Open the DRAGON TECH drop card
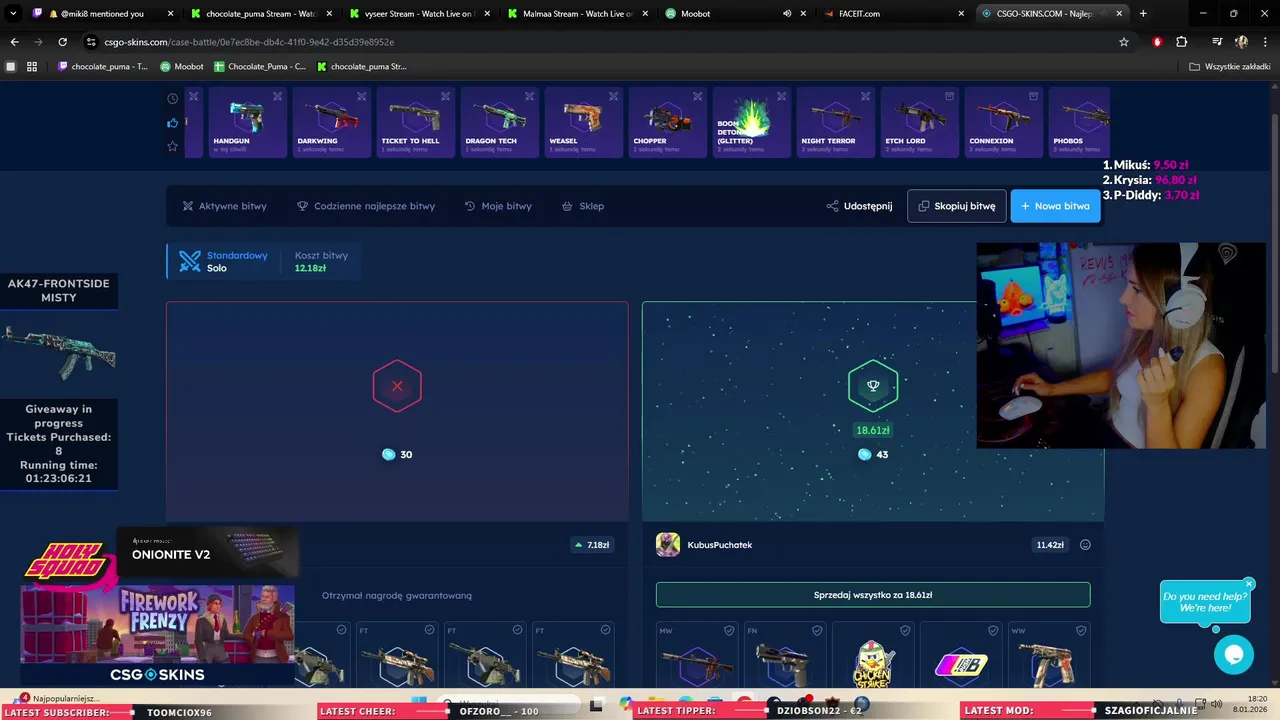1280x720 pixels. [x=499, y=122]
